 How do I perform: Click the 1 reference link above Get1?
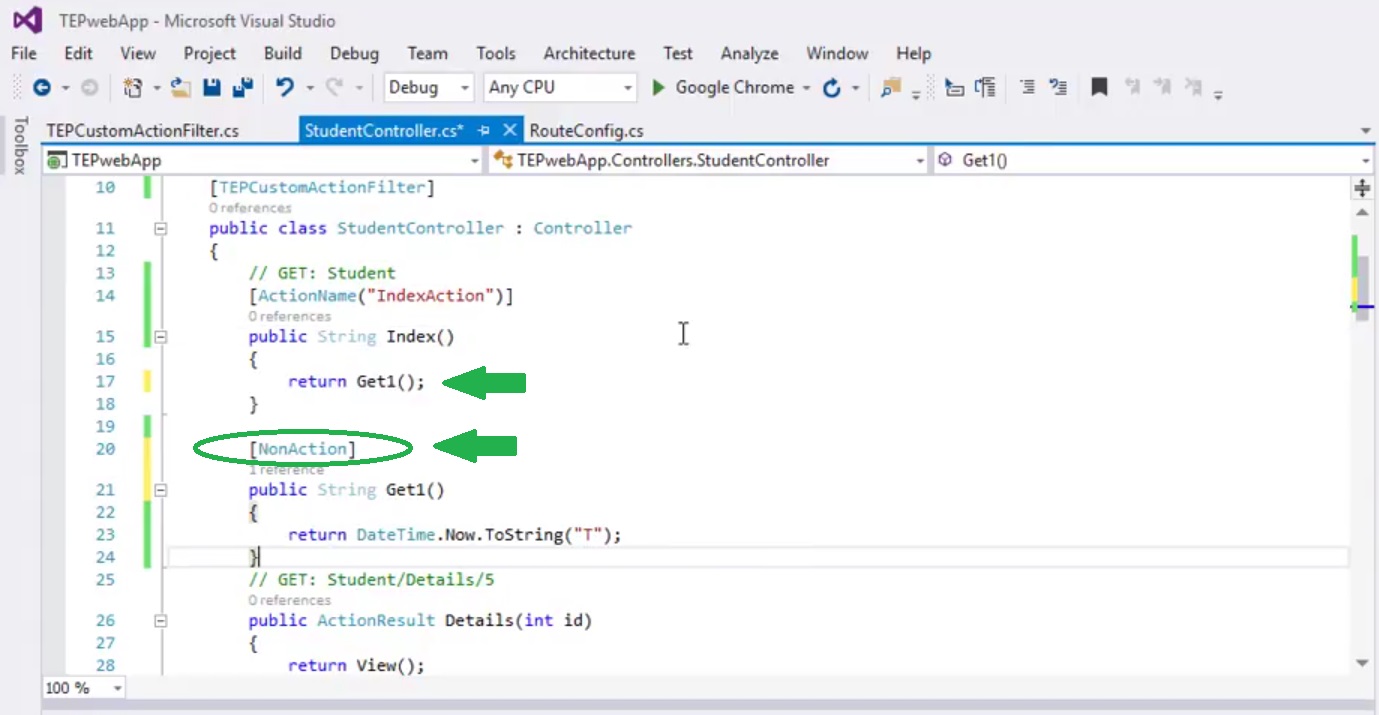pyautogui.click(x=286, y=469)
